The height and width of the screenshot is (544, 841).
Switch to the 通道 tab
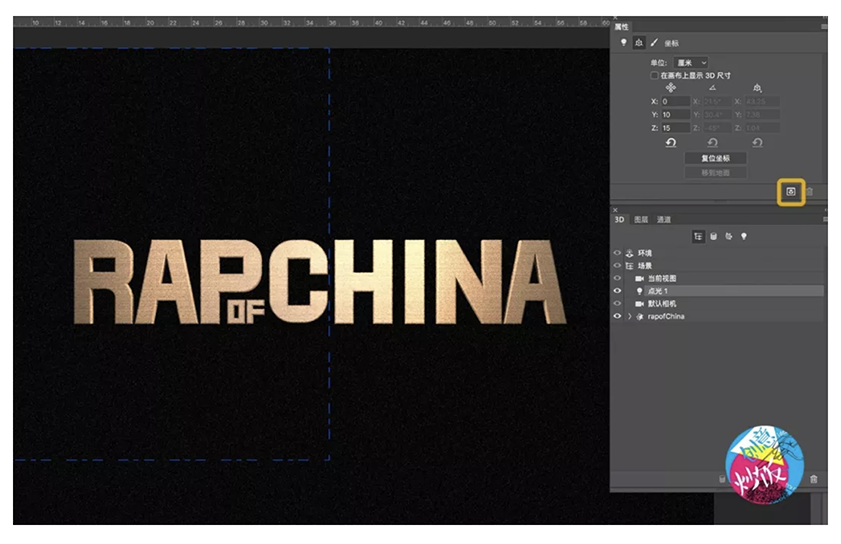point(664,219)
